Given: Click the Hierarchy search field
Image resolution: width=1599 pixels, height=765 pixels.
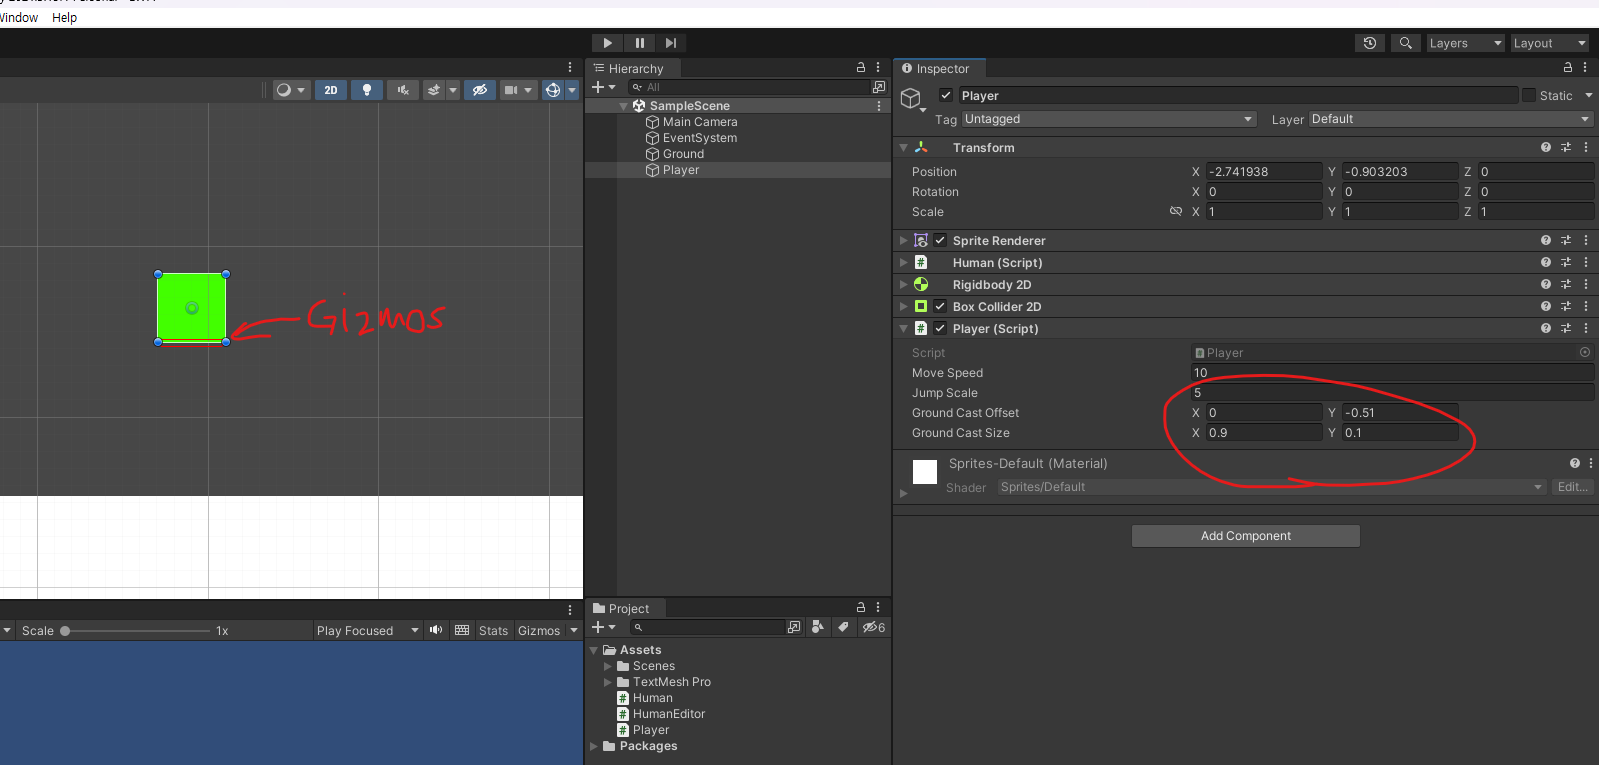Looking at the screenshot, I should [x=750, y=87].
